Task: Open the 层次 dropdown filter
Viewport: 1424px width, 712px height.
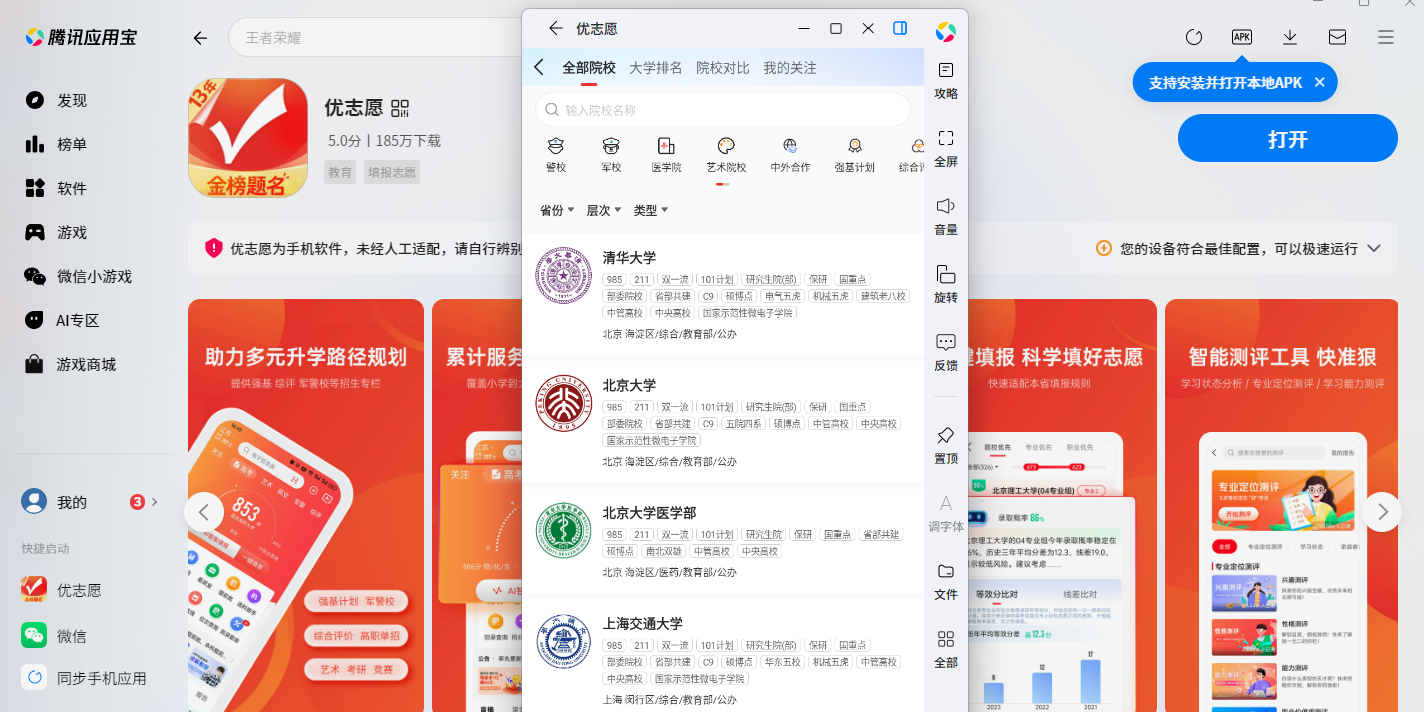Action: (604, 210)
